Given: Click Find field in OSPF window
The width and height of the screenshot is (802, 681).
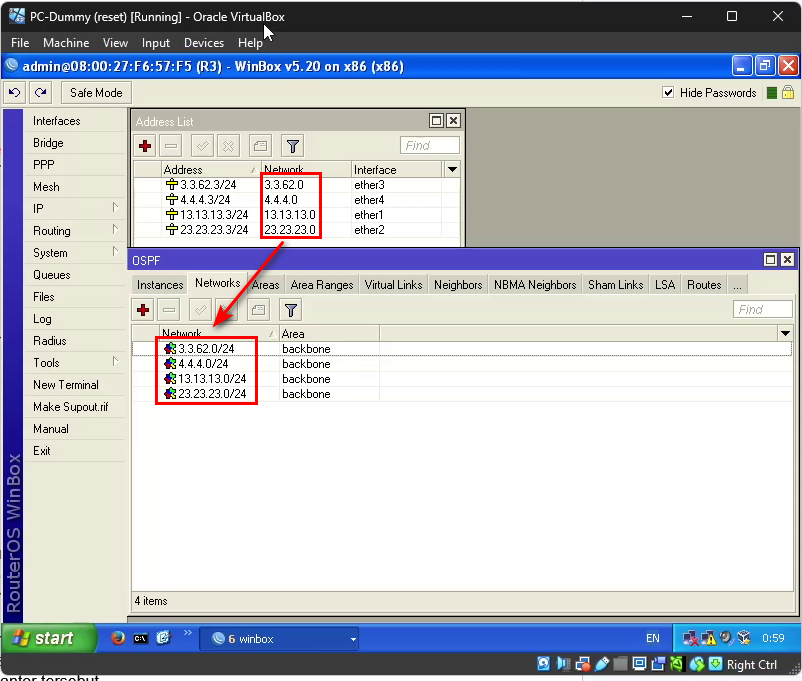Looking at the screenshot, I should coord(763,309).
